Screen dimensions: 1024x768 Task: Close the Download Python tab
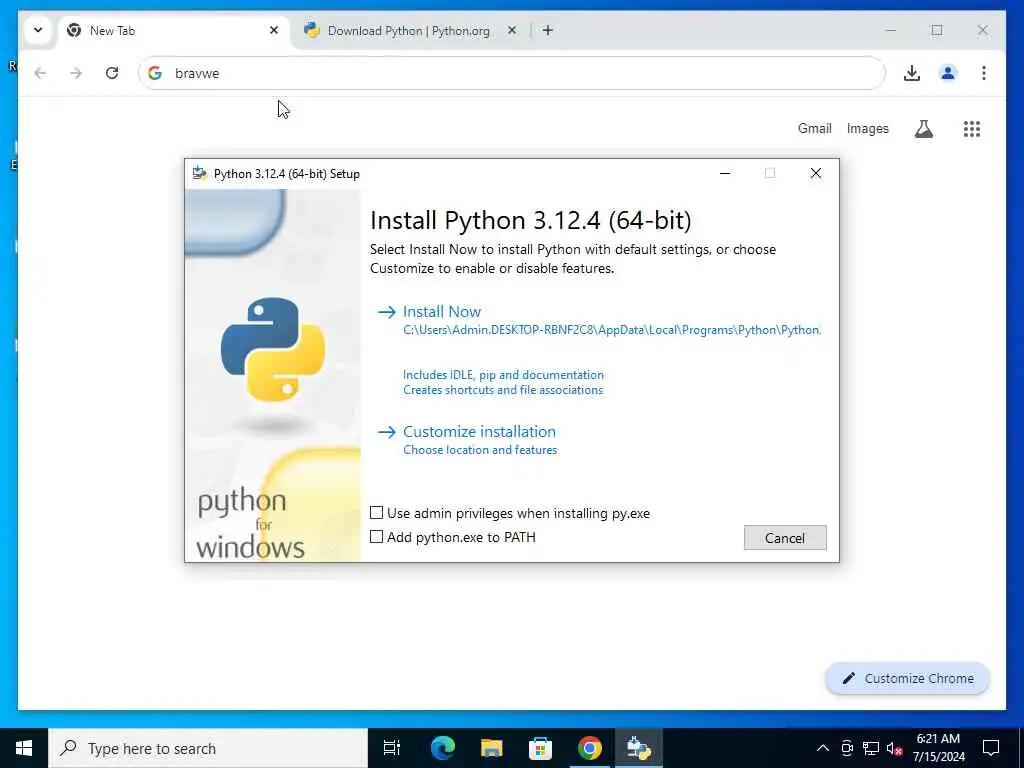[512, 30]
